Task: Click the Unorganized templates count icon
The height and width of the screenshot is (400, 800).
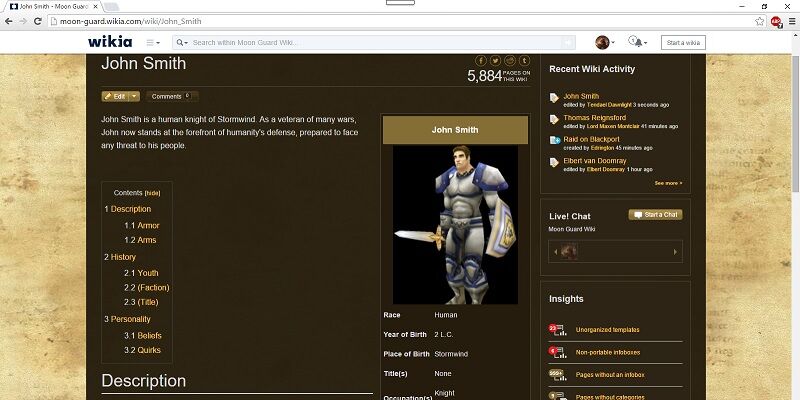Action: pyautogui.click(x=558, y=330)
